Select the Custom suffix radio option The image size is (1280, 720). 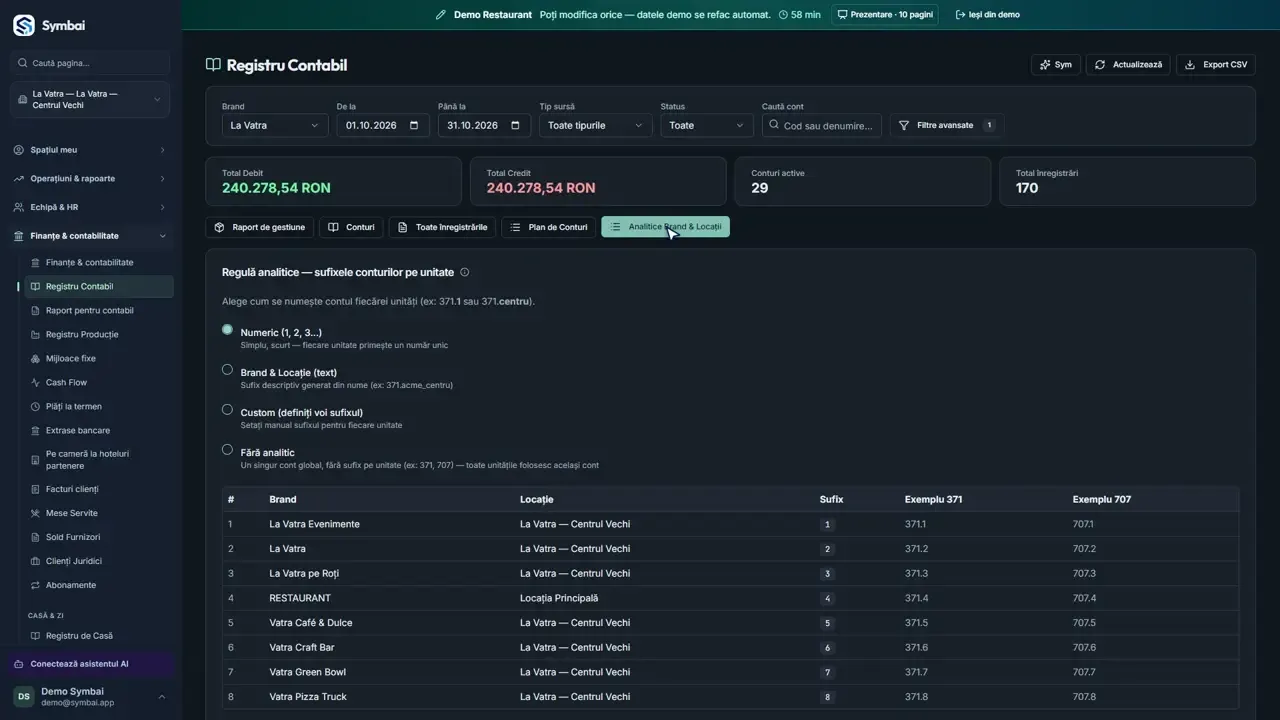coord(228,410)
